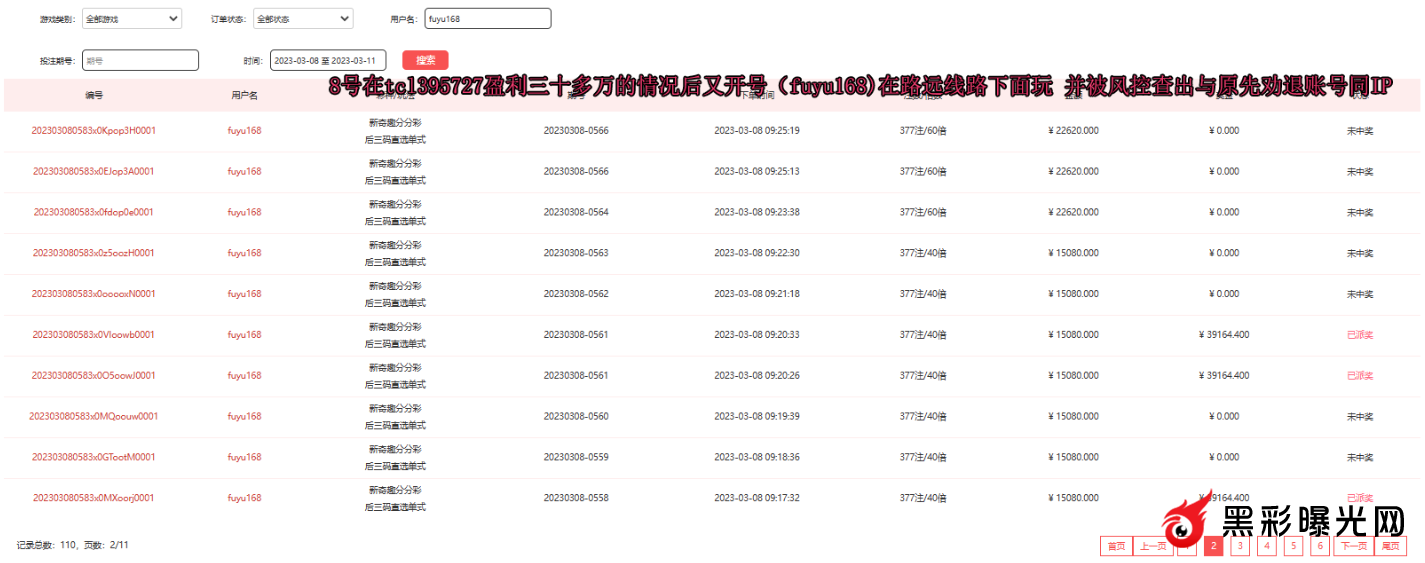Open order 202303080583x0MXoorj0001

(94, 498)
